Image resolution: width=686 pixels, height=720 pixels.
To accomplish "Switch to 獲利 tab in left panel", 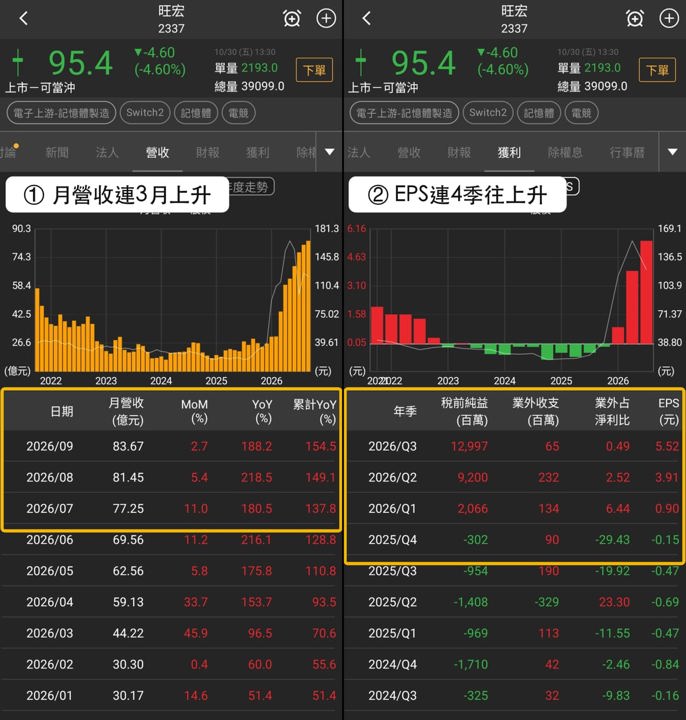I will pos(258,152).
